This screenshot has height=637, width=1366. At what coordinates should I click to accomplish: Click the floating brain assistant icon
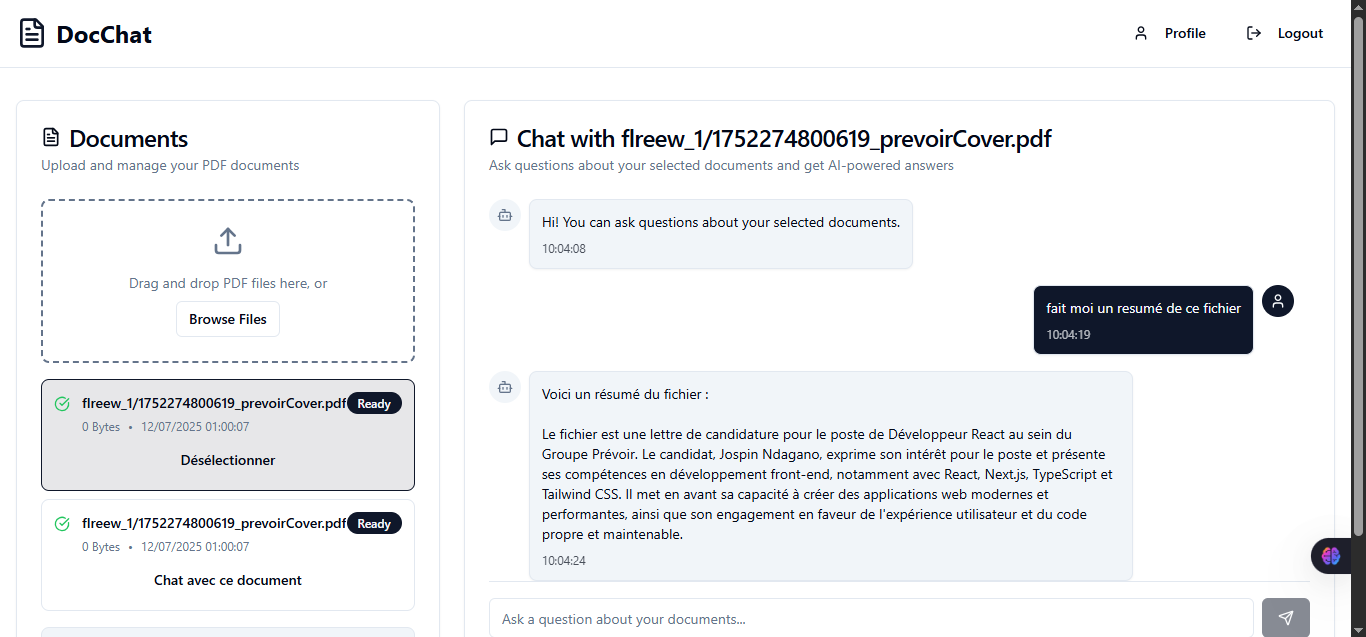[x=1331, y=556]
